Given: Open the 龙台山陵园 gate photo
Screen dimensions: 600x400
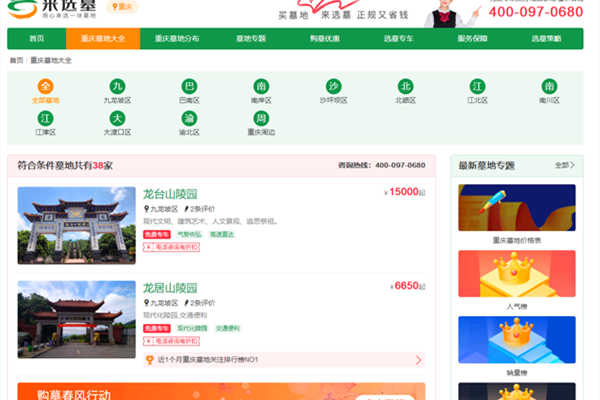Looking at the screenshot, I should point(77,225).
